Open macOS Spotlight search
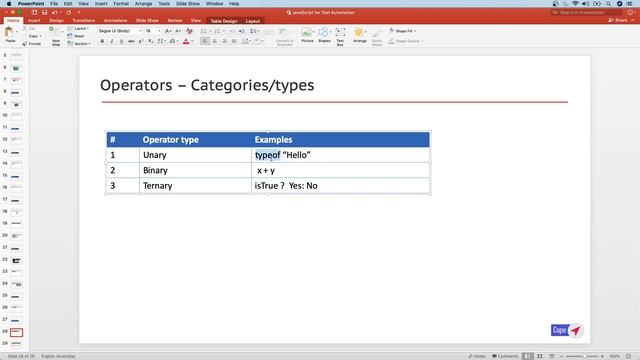The width and height of the screenshot is (640, 360). tap(608, 4)
